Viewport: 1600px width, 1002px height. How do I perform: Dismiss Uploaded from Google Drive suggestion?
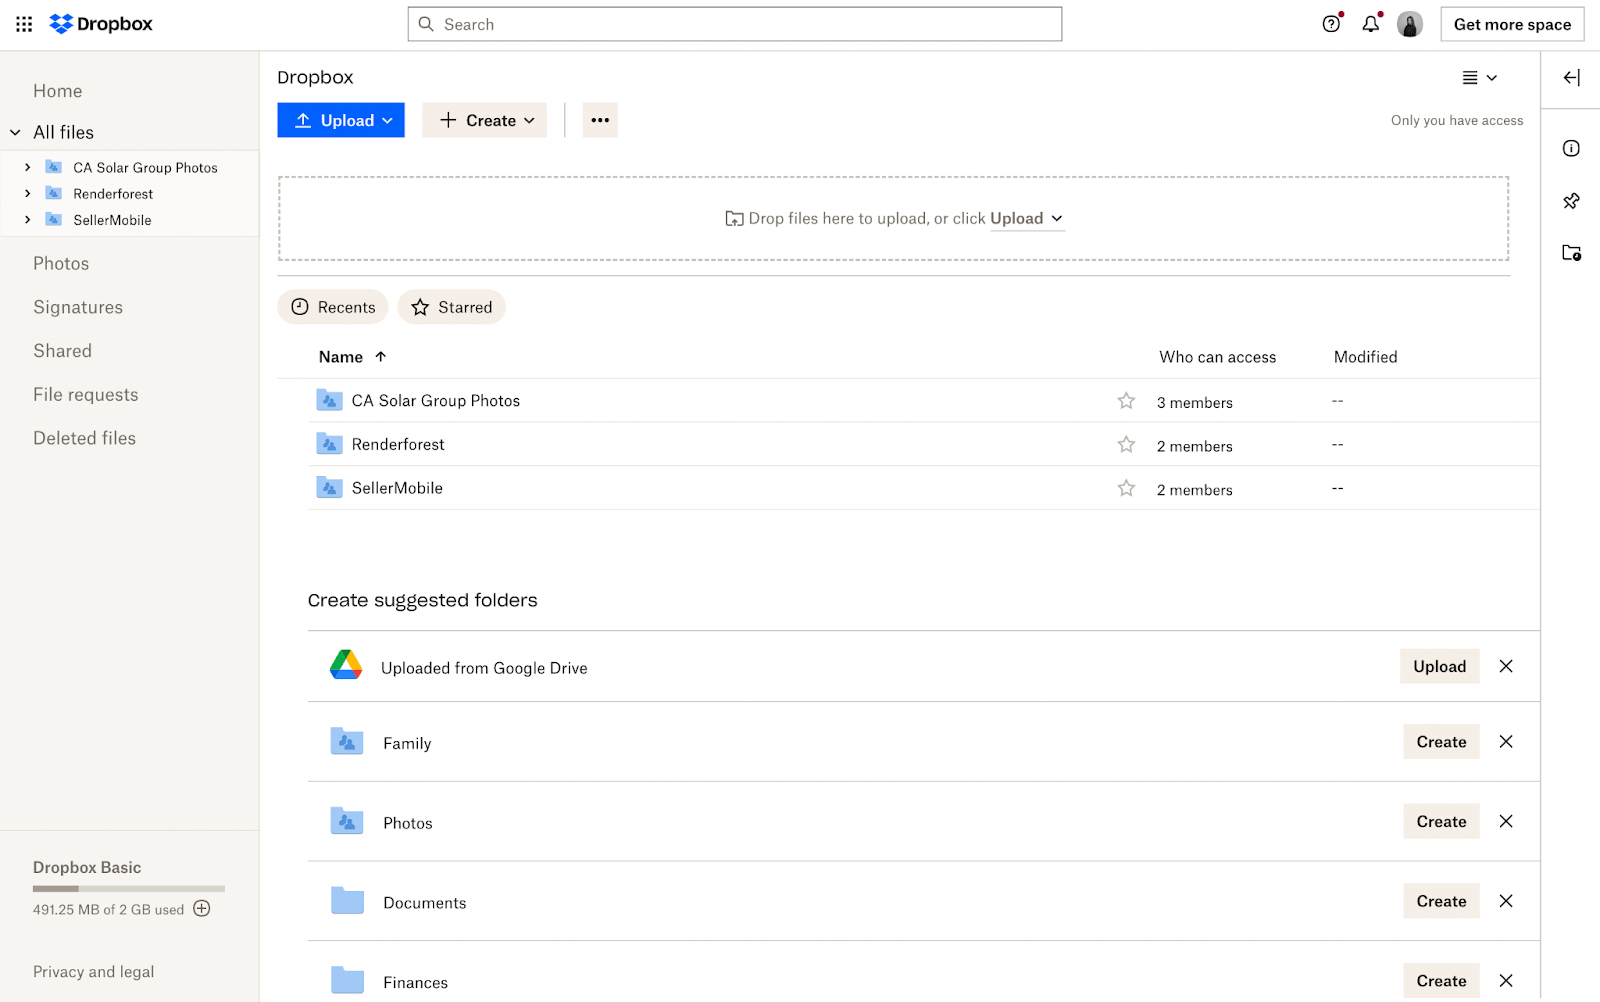pyautogui.click(x=1506, y=666)
